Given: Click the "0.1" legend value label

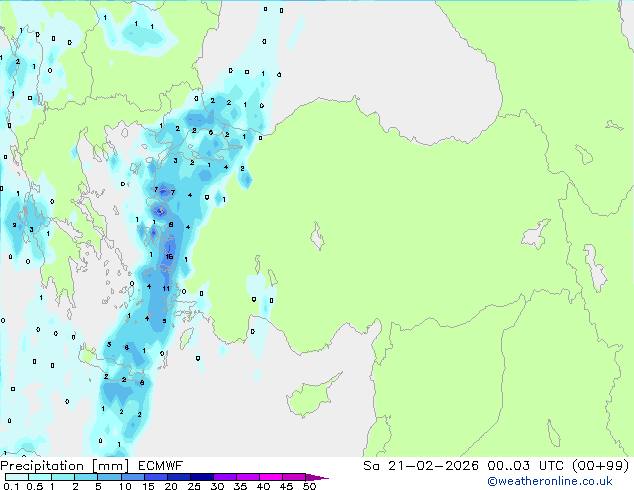Looking at the screenshot, I should tap(11, 486).
